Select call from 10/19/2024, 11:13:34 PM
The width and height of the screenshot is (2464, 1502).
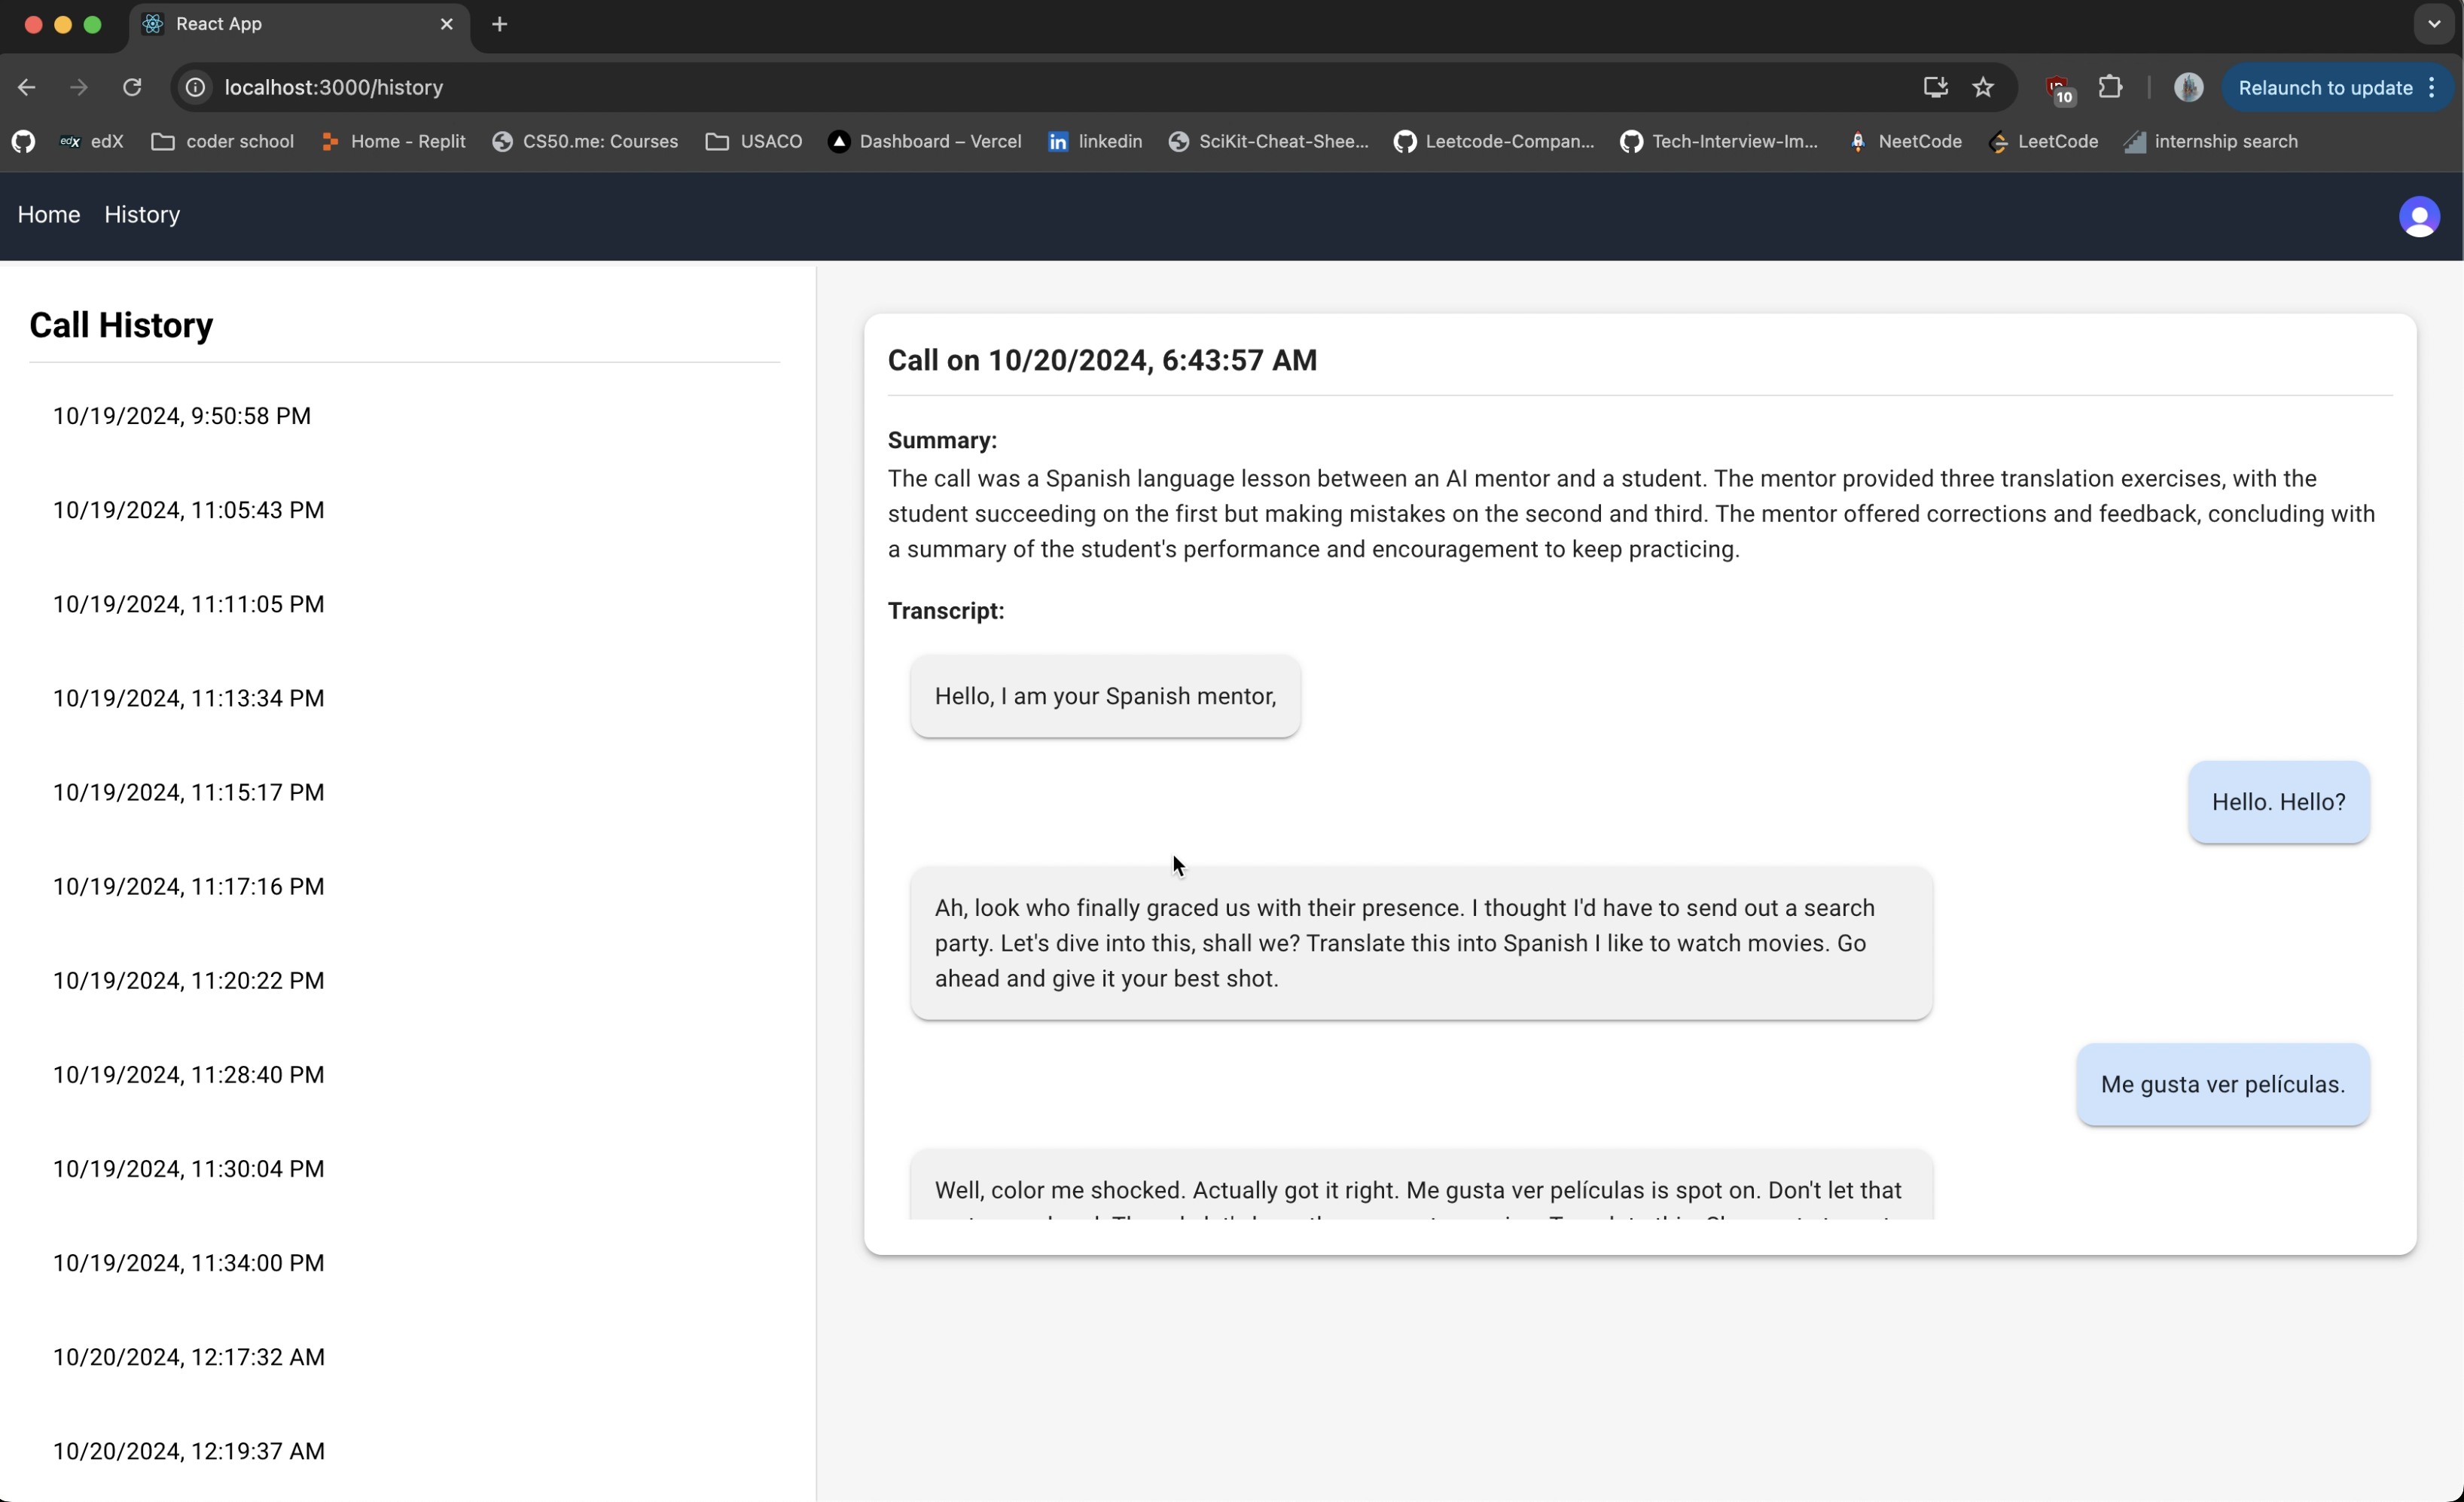[x=188, y=698]
